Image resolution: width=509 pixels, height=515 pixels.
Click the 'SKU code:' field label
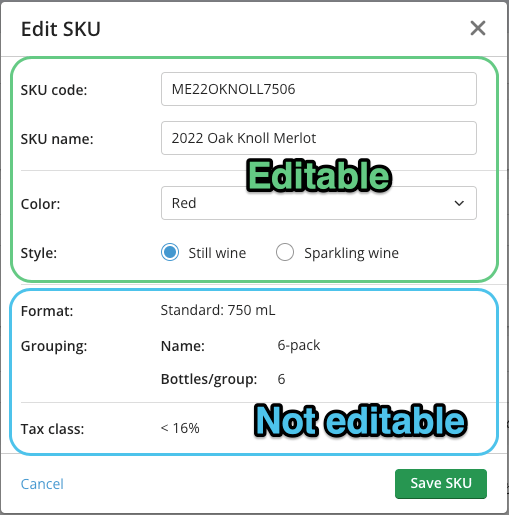click(x=54, y=90)
